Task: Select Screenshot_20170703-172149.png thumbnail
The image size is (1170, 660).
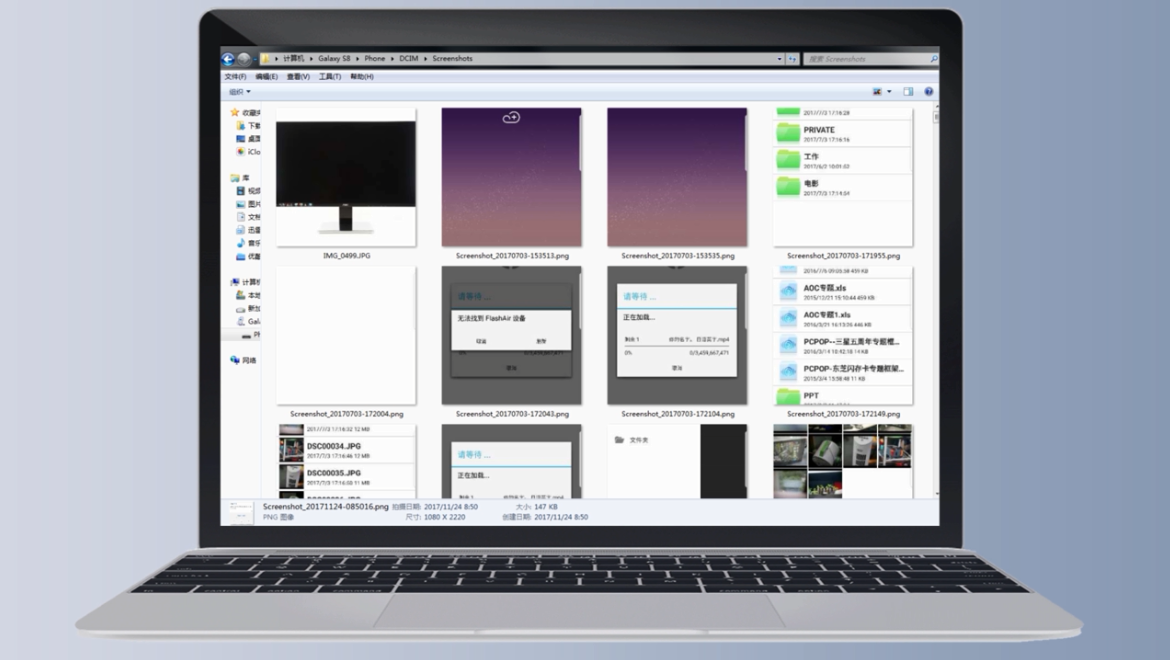Action: coord(843,336)
